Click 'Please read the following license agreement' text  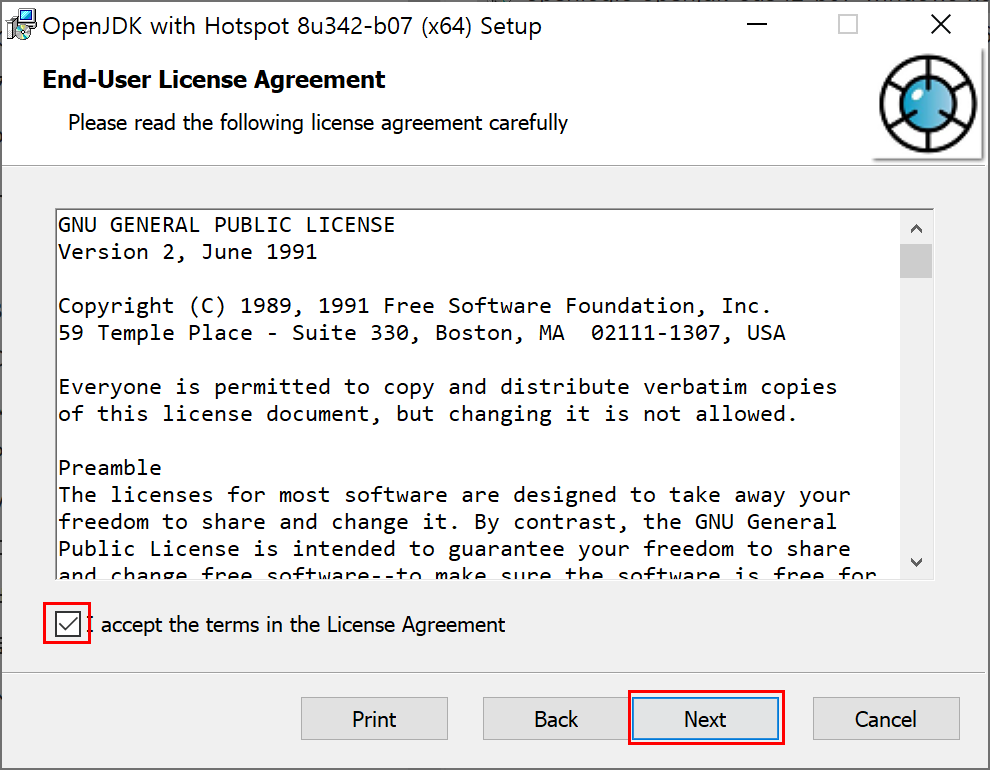(318, 122)
